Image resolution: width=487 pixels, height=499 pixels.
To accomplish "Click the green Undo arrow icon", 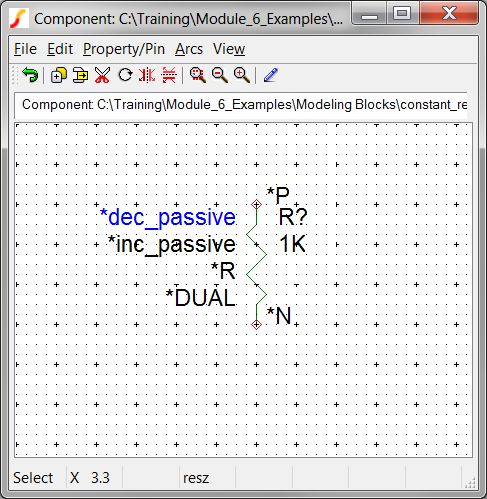I will [30, 75].
